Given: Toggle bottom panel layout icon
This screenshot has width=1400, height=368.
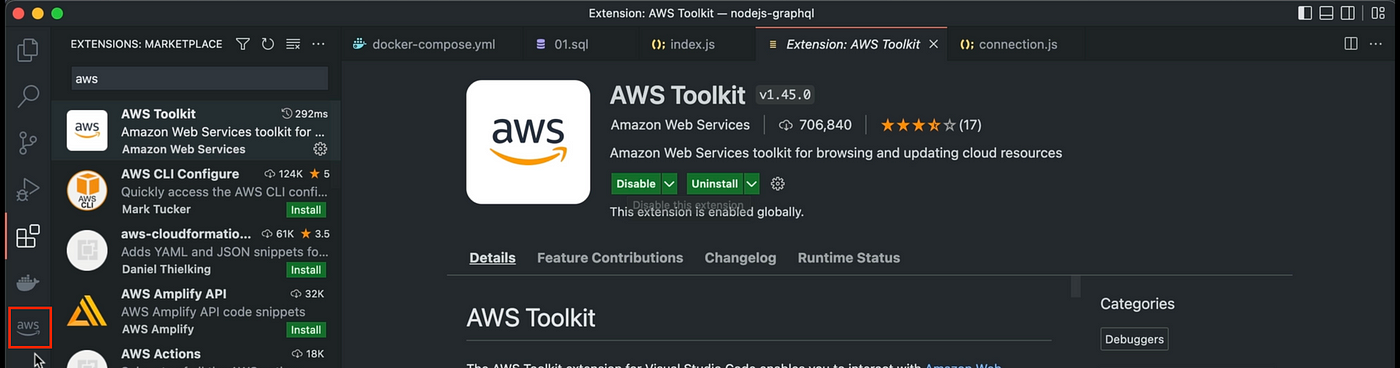Looking at the screenshot, I should point(1328,13).
